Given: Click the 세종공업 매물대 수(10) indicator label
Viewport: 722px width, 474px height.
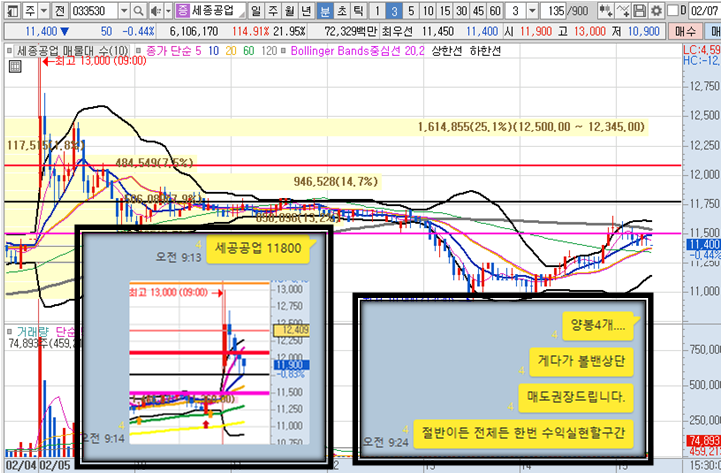Looking at the screenshot, I should [73, 50].
